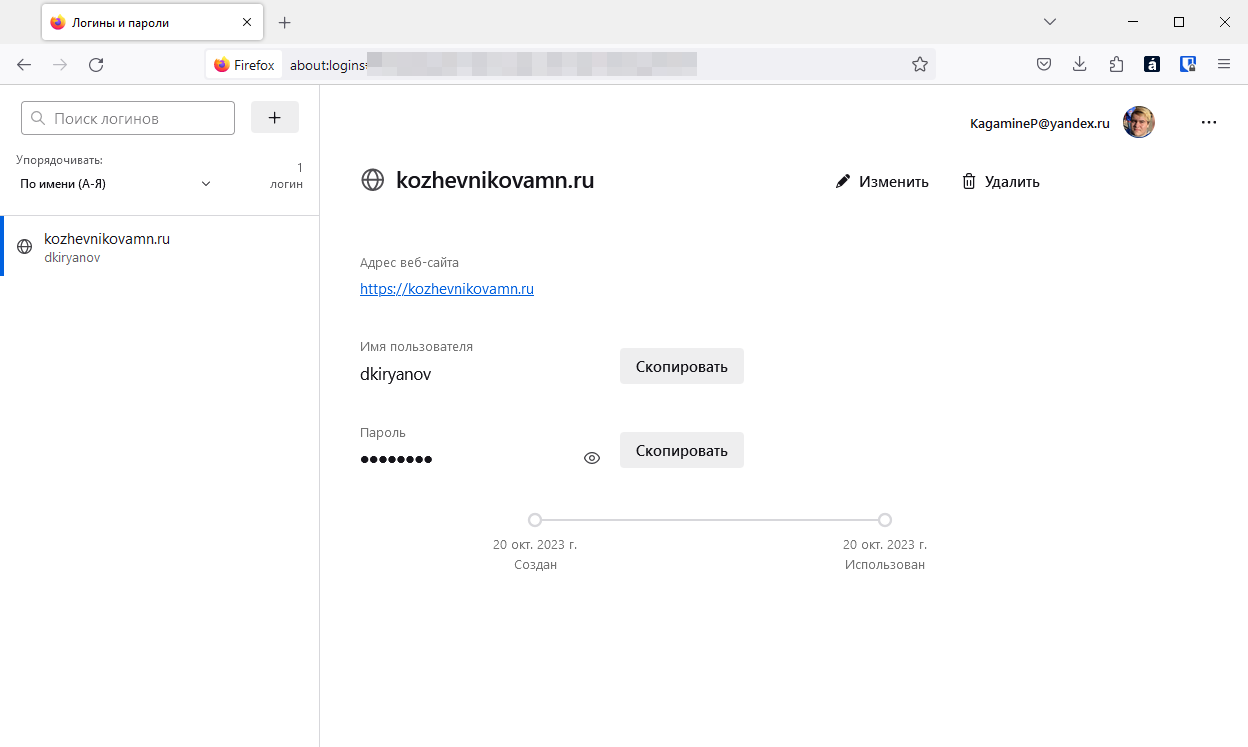Reveal the password with the eye icon
Viewport: 1248px width, 747px height.
[x=591, y=457]
